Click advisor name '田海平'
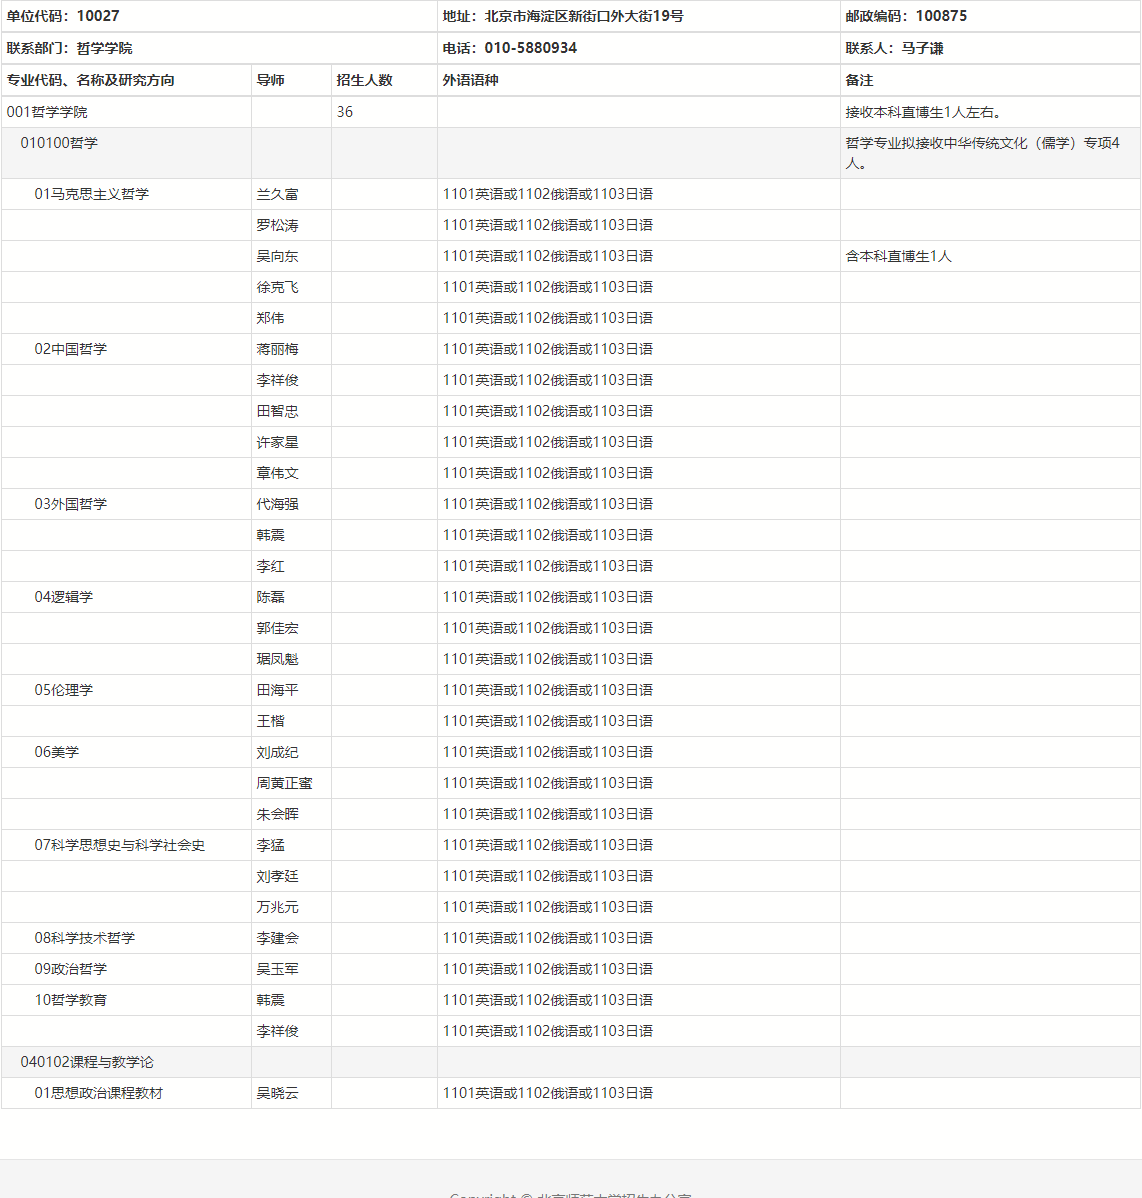Image resolution: width=1142 pixels, height=1198 pixels. pyautogui.click(x=277, y=690)
